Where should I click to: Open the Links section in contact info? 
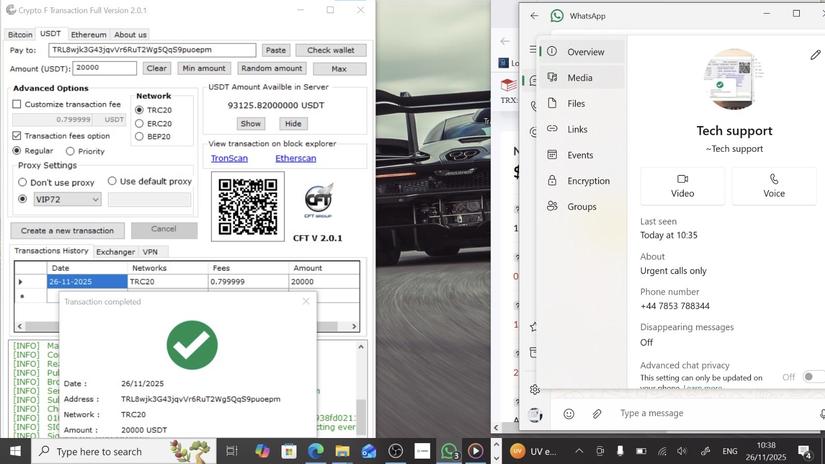click(x=582, y=129)
